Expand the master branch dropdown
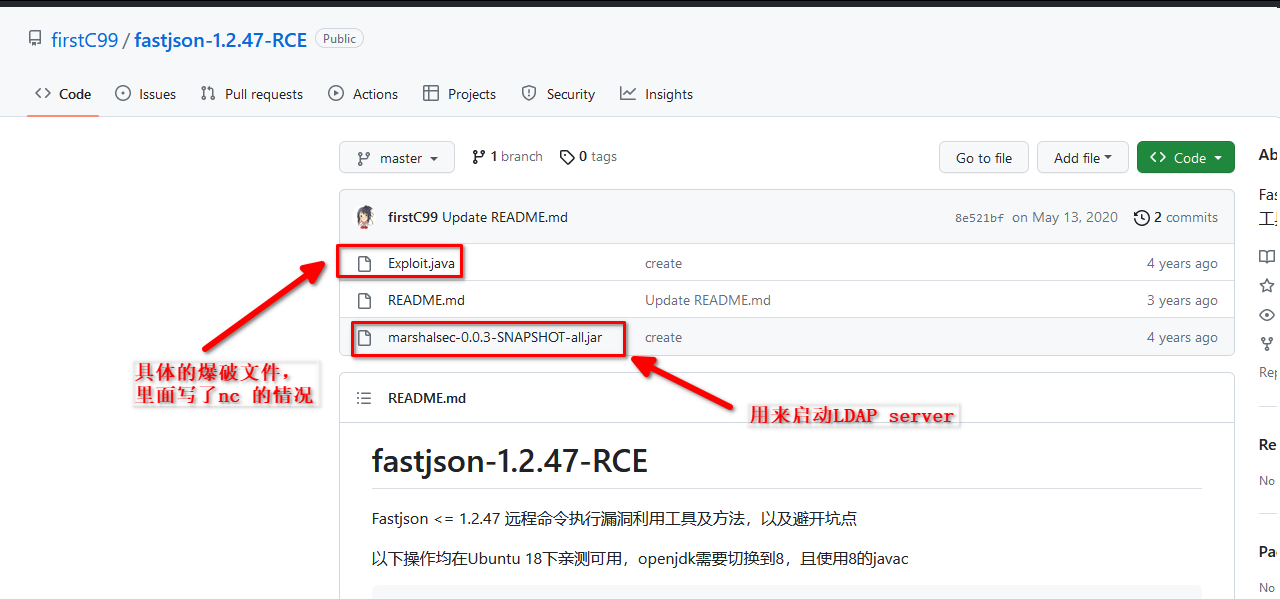This screenshot has height=599, width=1280. click(x=397, y=158)
